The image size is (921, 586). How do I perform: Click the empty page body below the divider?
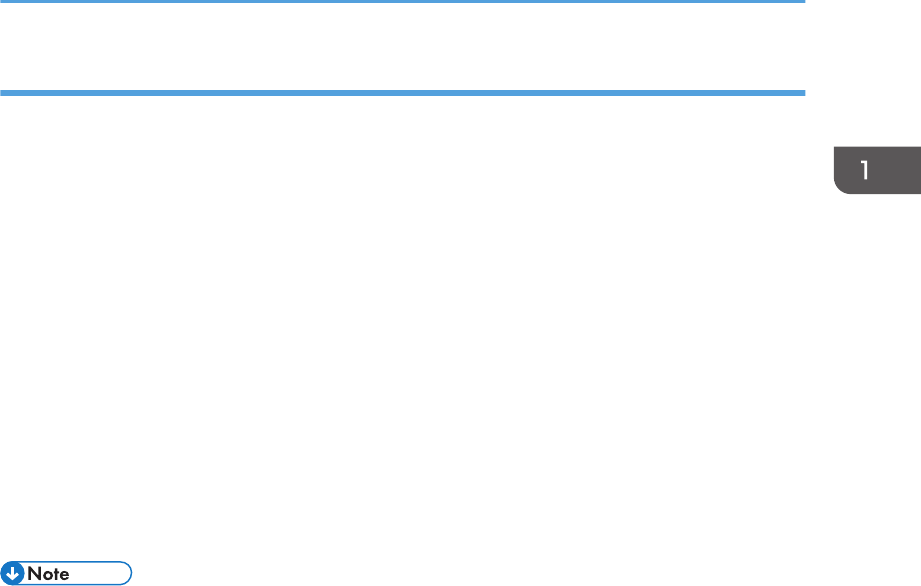click(x=402, y=323)
